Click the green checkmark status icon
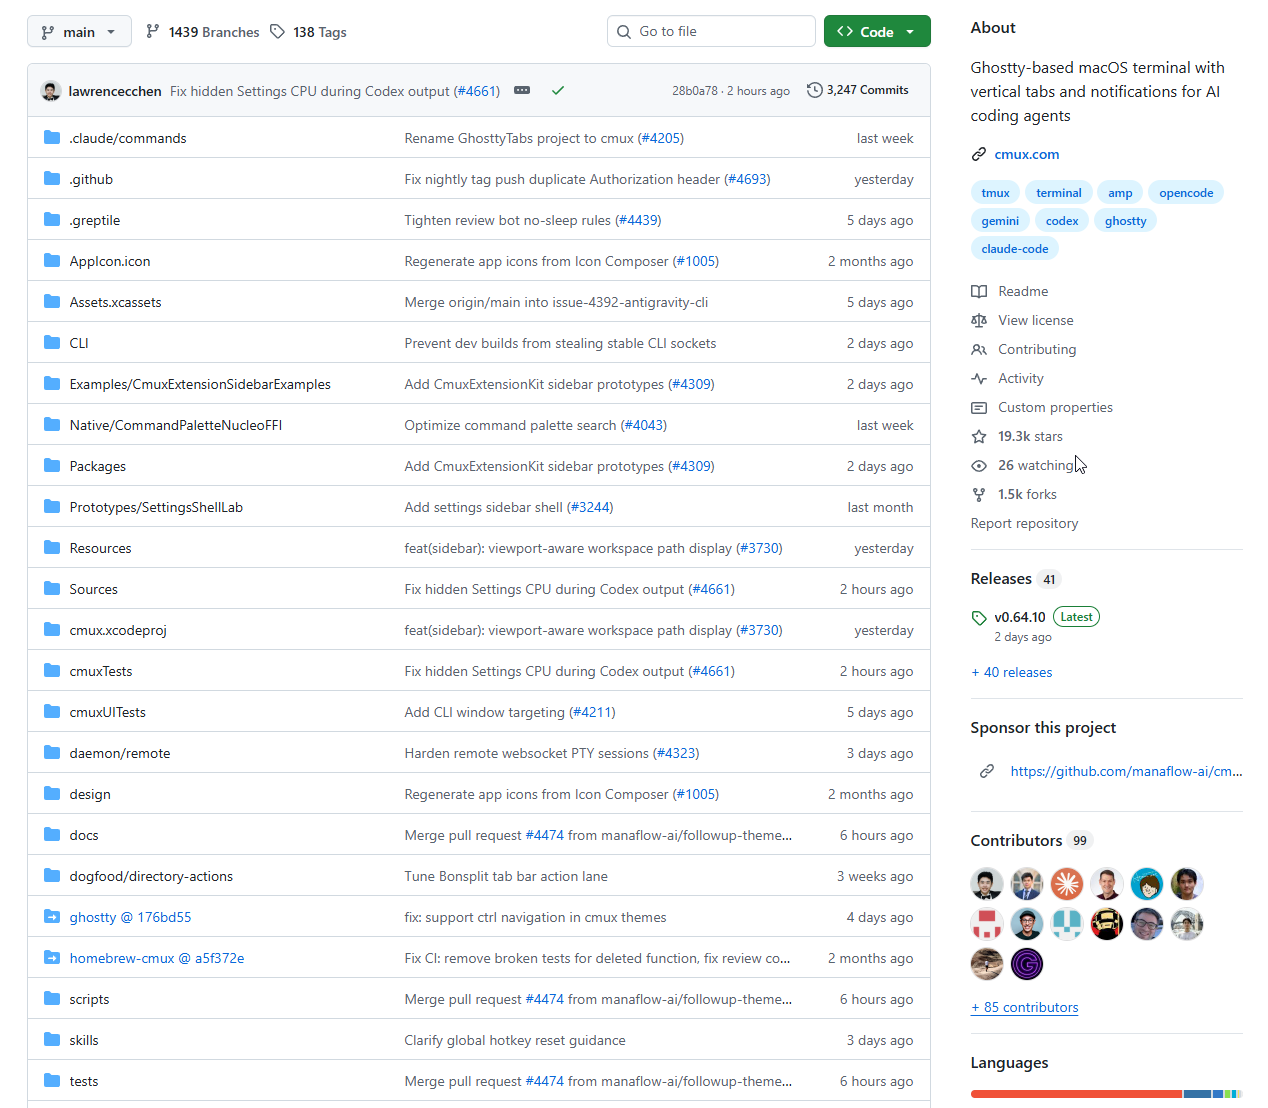The image size is (1268, 1108). click(558, 90)
